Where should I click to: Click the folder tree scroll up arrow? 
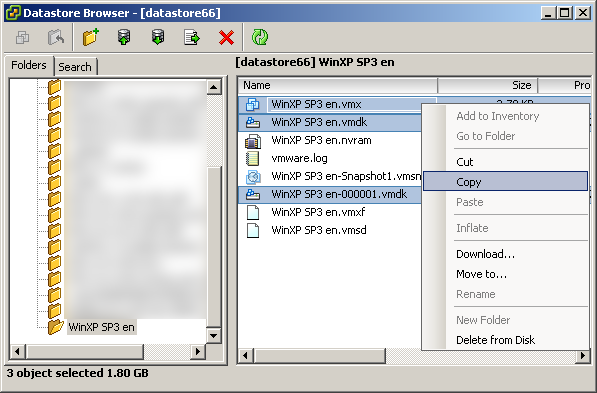coord(214,87)
